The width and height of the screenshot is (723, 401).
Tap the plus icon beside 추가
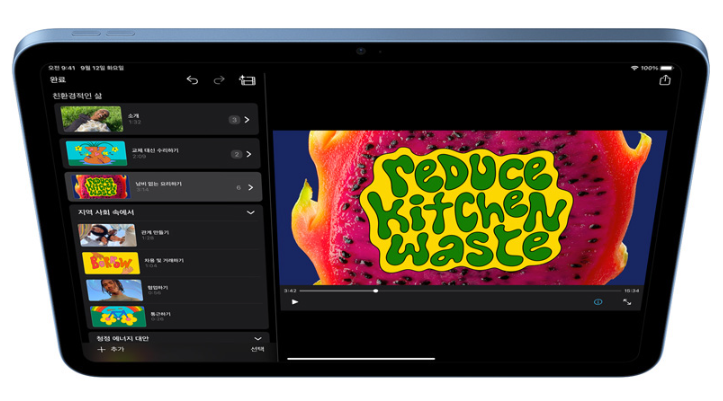click(101, 349)
